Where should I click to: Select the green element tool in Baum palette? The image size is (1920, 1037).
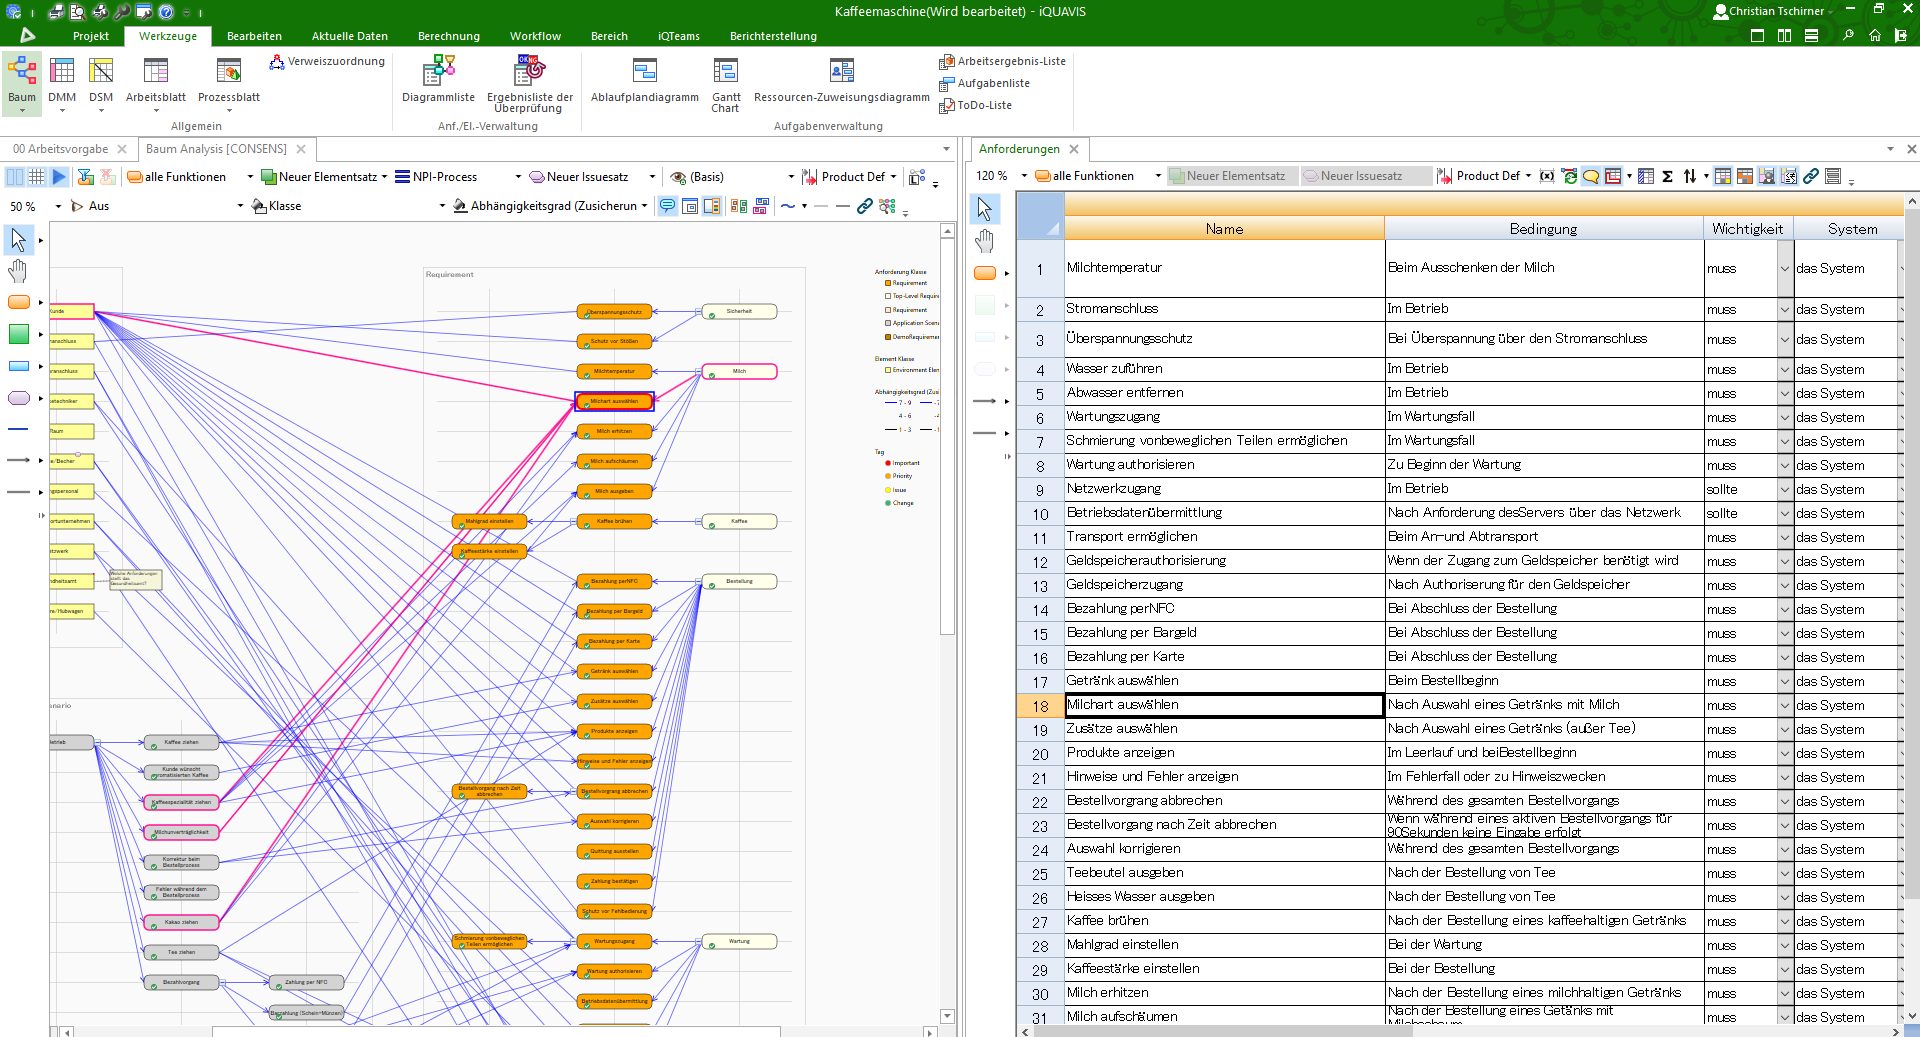coord(19,334)
